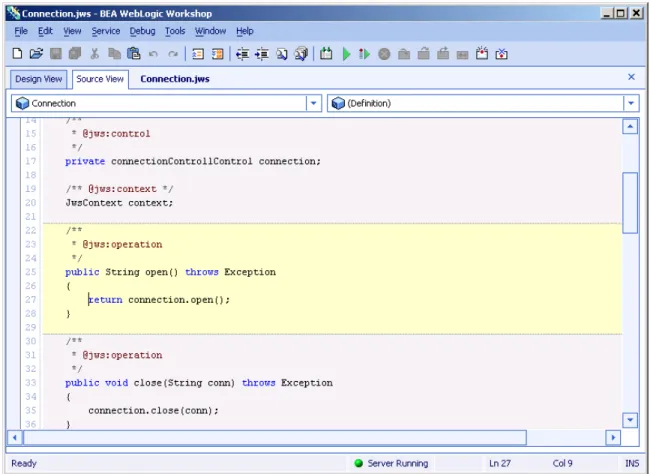Toggle breakpoint with red star icon
Image resolution: width=650 pixels, height=474 pixels.
[x=482, y=53]
